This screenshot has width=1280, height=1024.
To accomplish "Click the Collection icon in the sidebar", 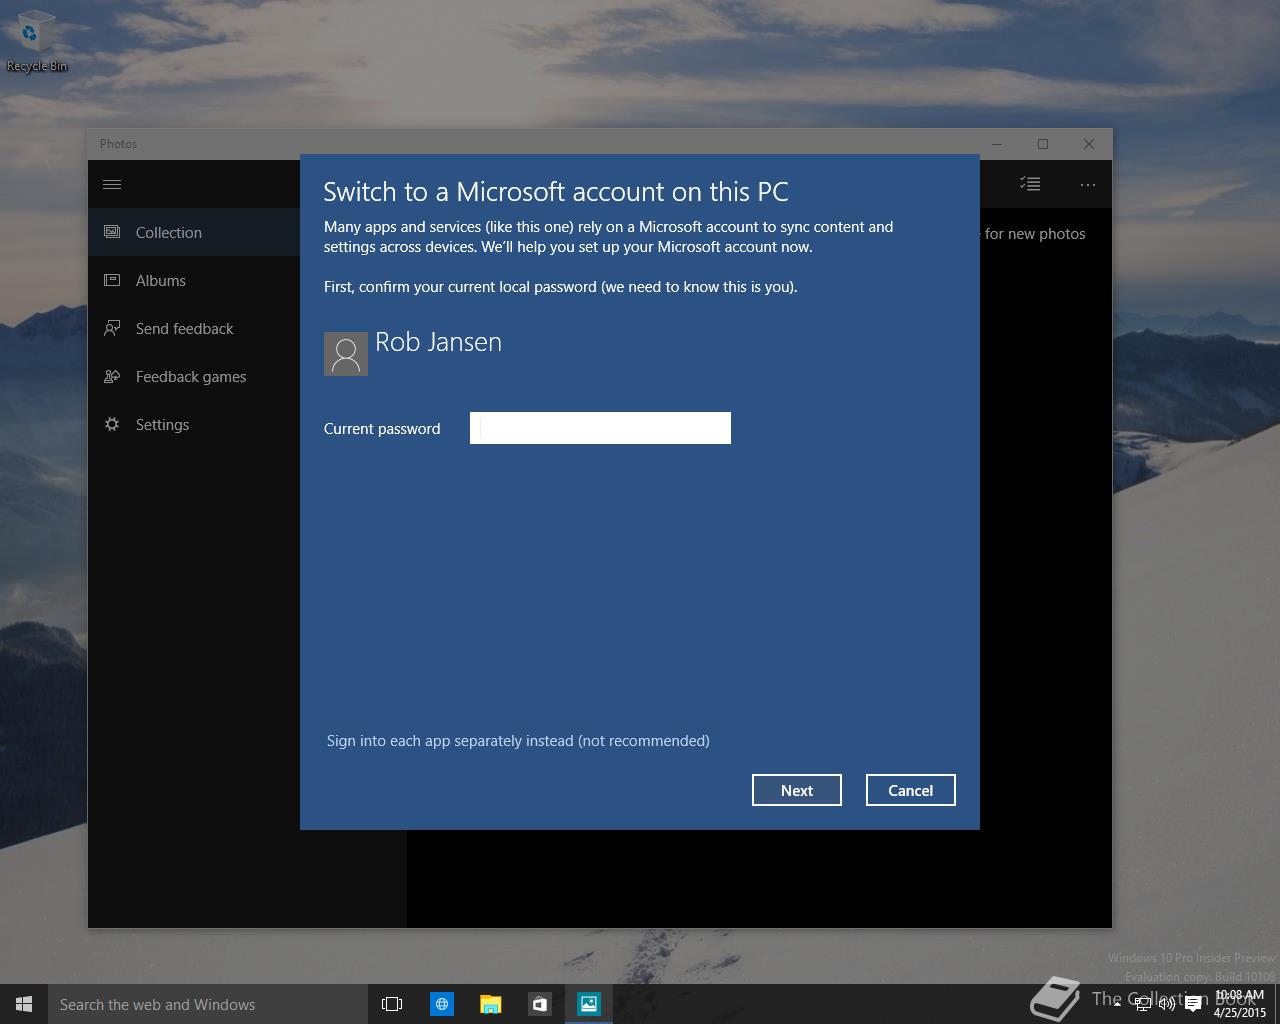I will click(112, 232).
